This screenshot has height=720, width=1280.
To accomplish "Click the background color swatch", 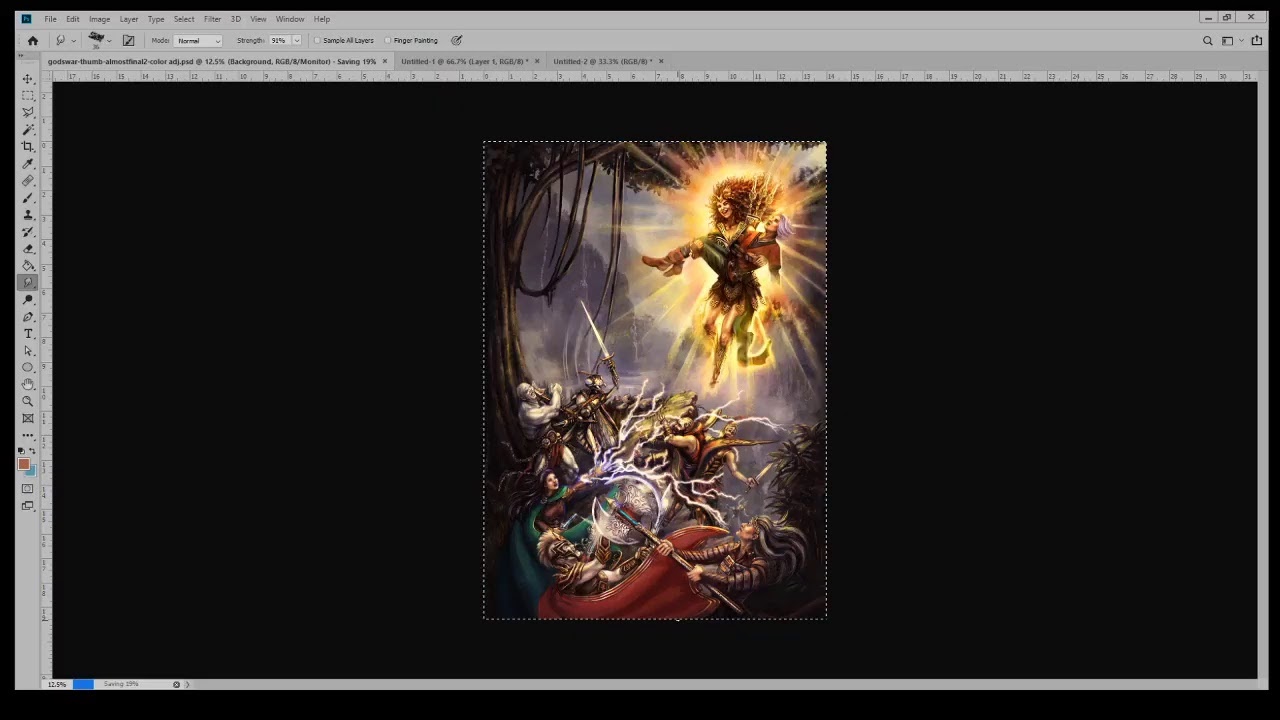I will coord(32,471).
